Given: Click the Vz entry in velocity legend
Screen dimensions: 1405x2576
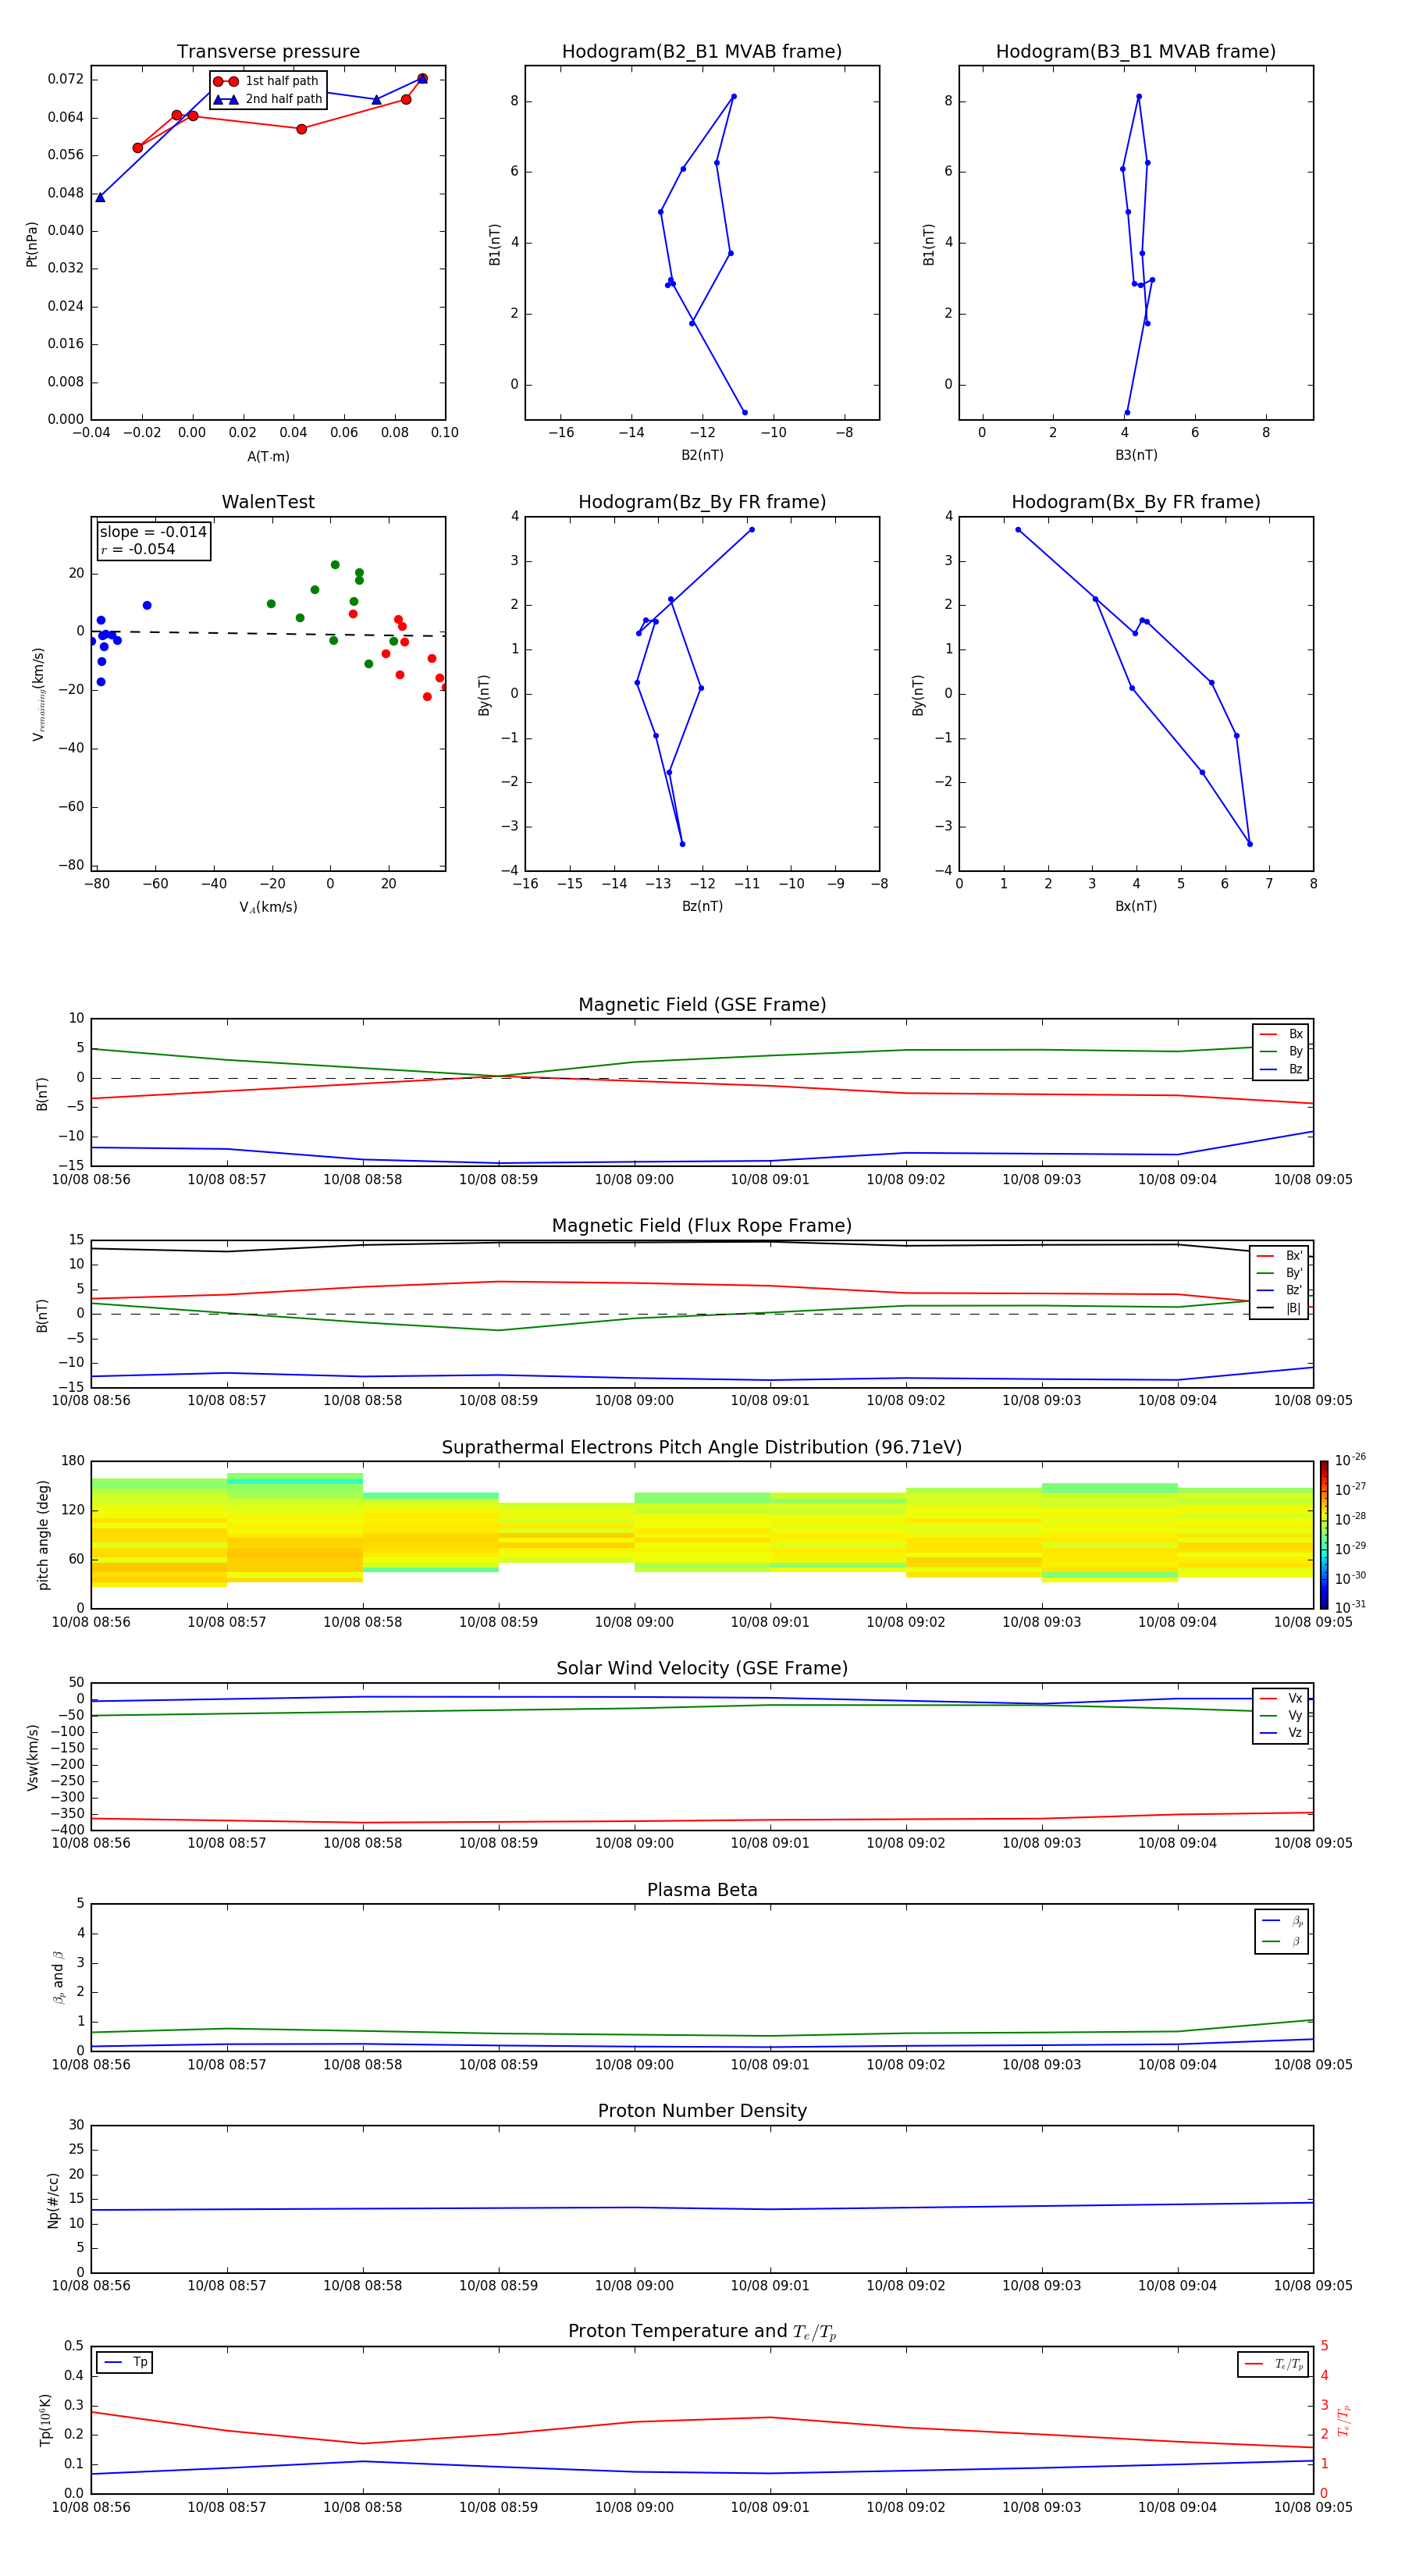Looking at the screenshot, I should (1281, 1733).
